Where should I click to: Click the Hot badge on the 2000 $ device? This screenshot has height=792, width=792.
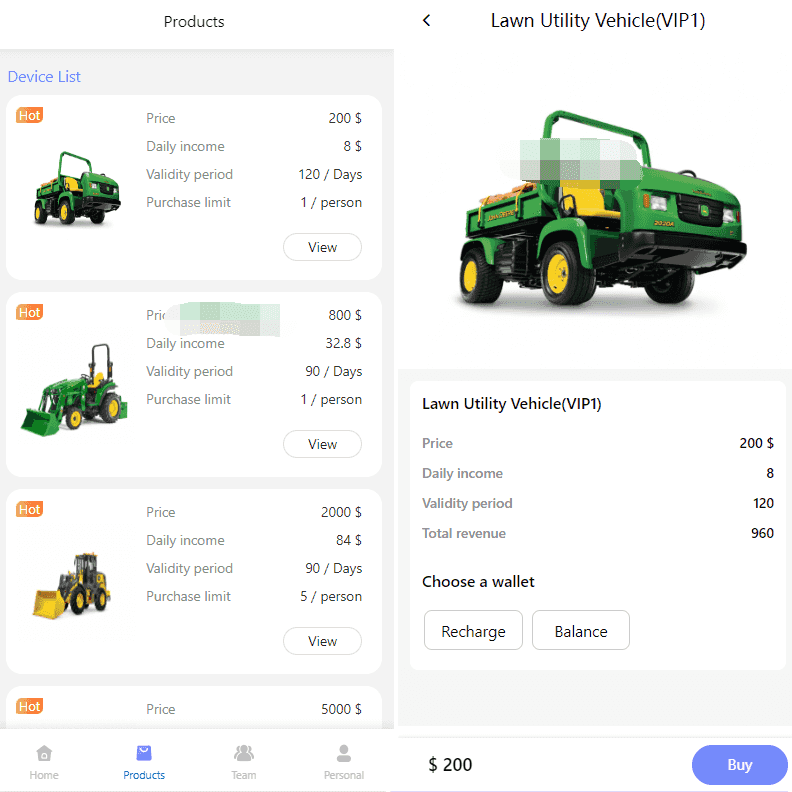pos(30,509)
